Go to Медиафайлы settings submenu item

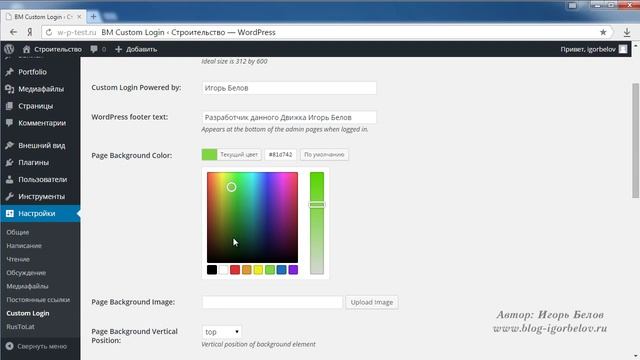tap(27, 286)
